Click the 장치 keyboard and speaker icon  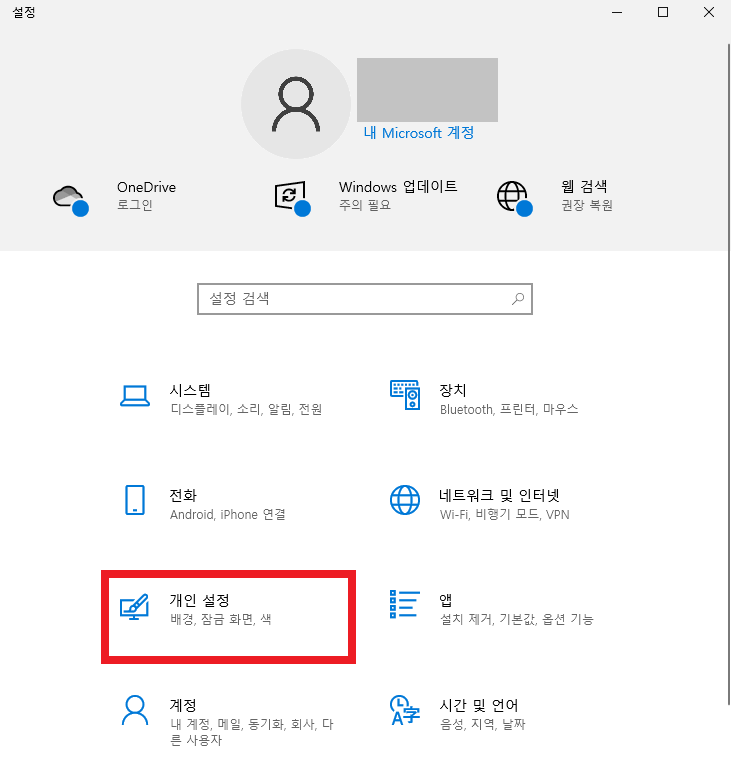pos(405,394)
